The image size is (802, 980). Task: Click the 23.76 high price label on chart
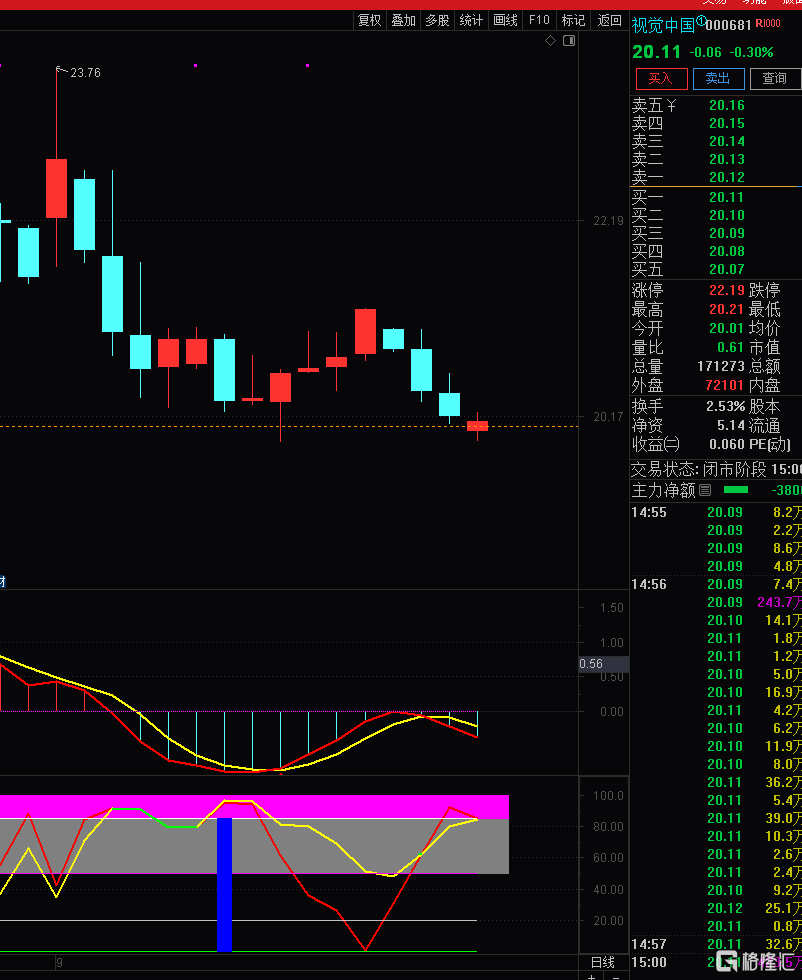coord(85,73)
